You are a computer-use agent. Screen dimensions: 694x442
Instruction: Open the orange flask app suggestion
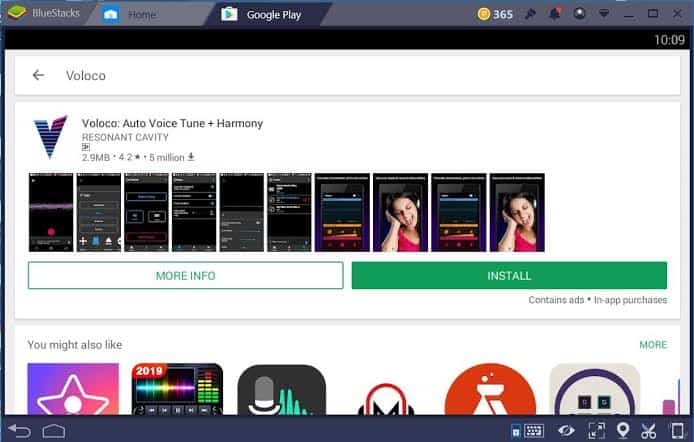pyautogui.click(x=490, y=389)
